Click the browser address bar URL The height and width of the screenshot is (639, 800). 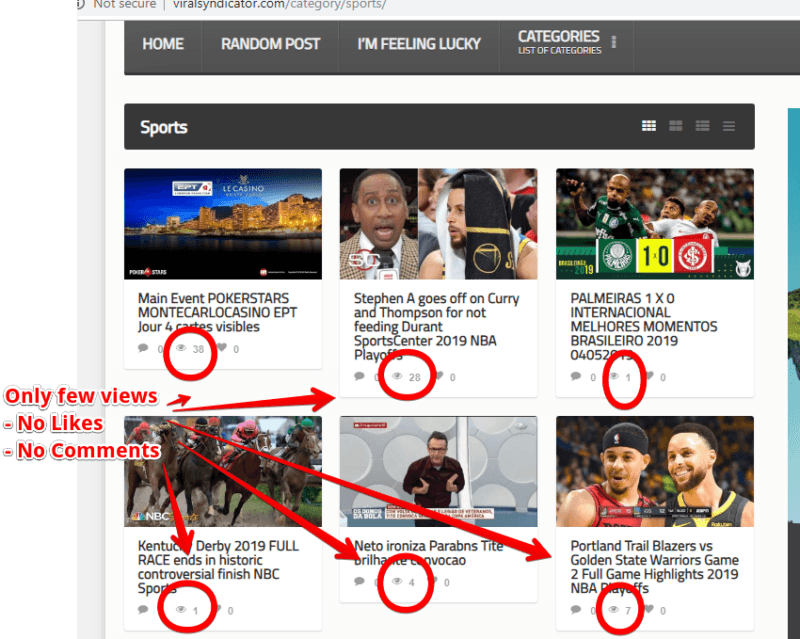(280, 5)
